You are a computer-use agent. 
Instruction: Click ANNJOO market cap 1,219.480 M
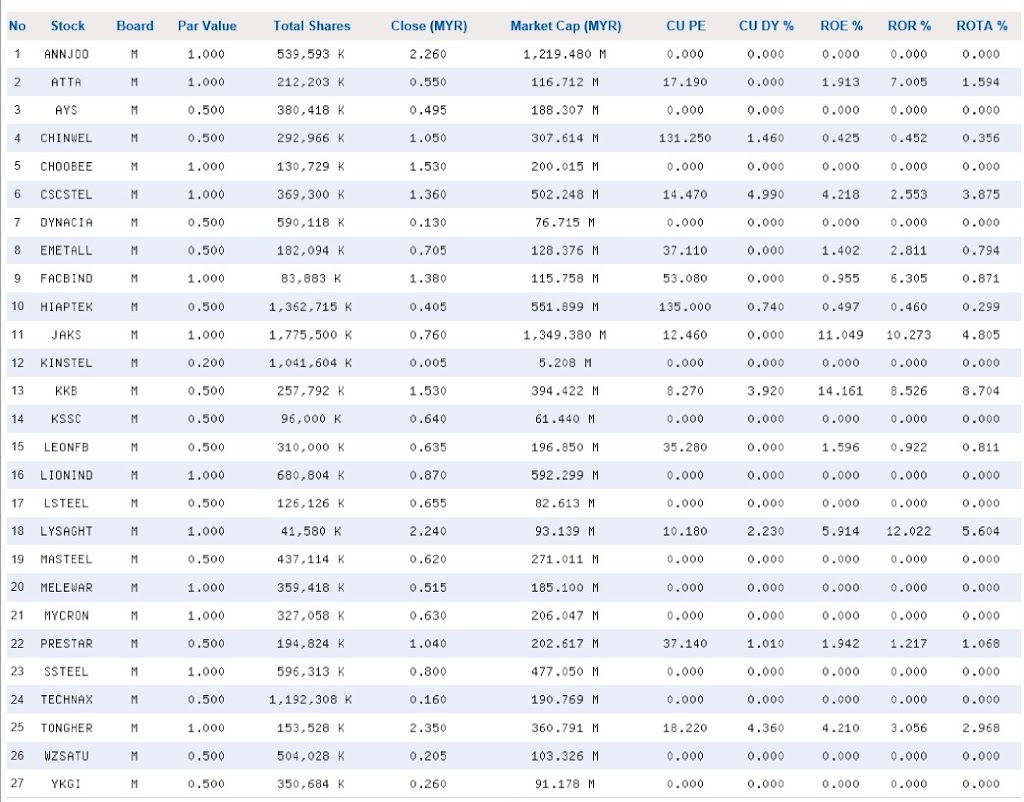coord(565,54)
